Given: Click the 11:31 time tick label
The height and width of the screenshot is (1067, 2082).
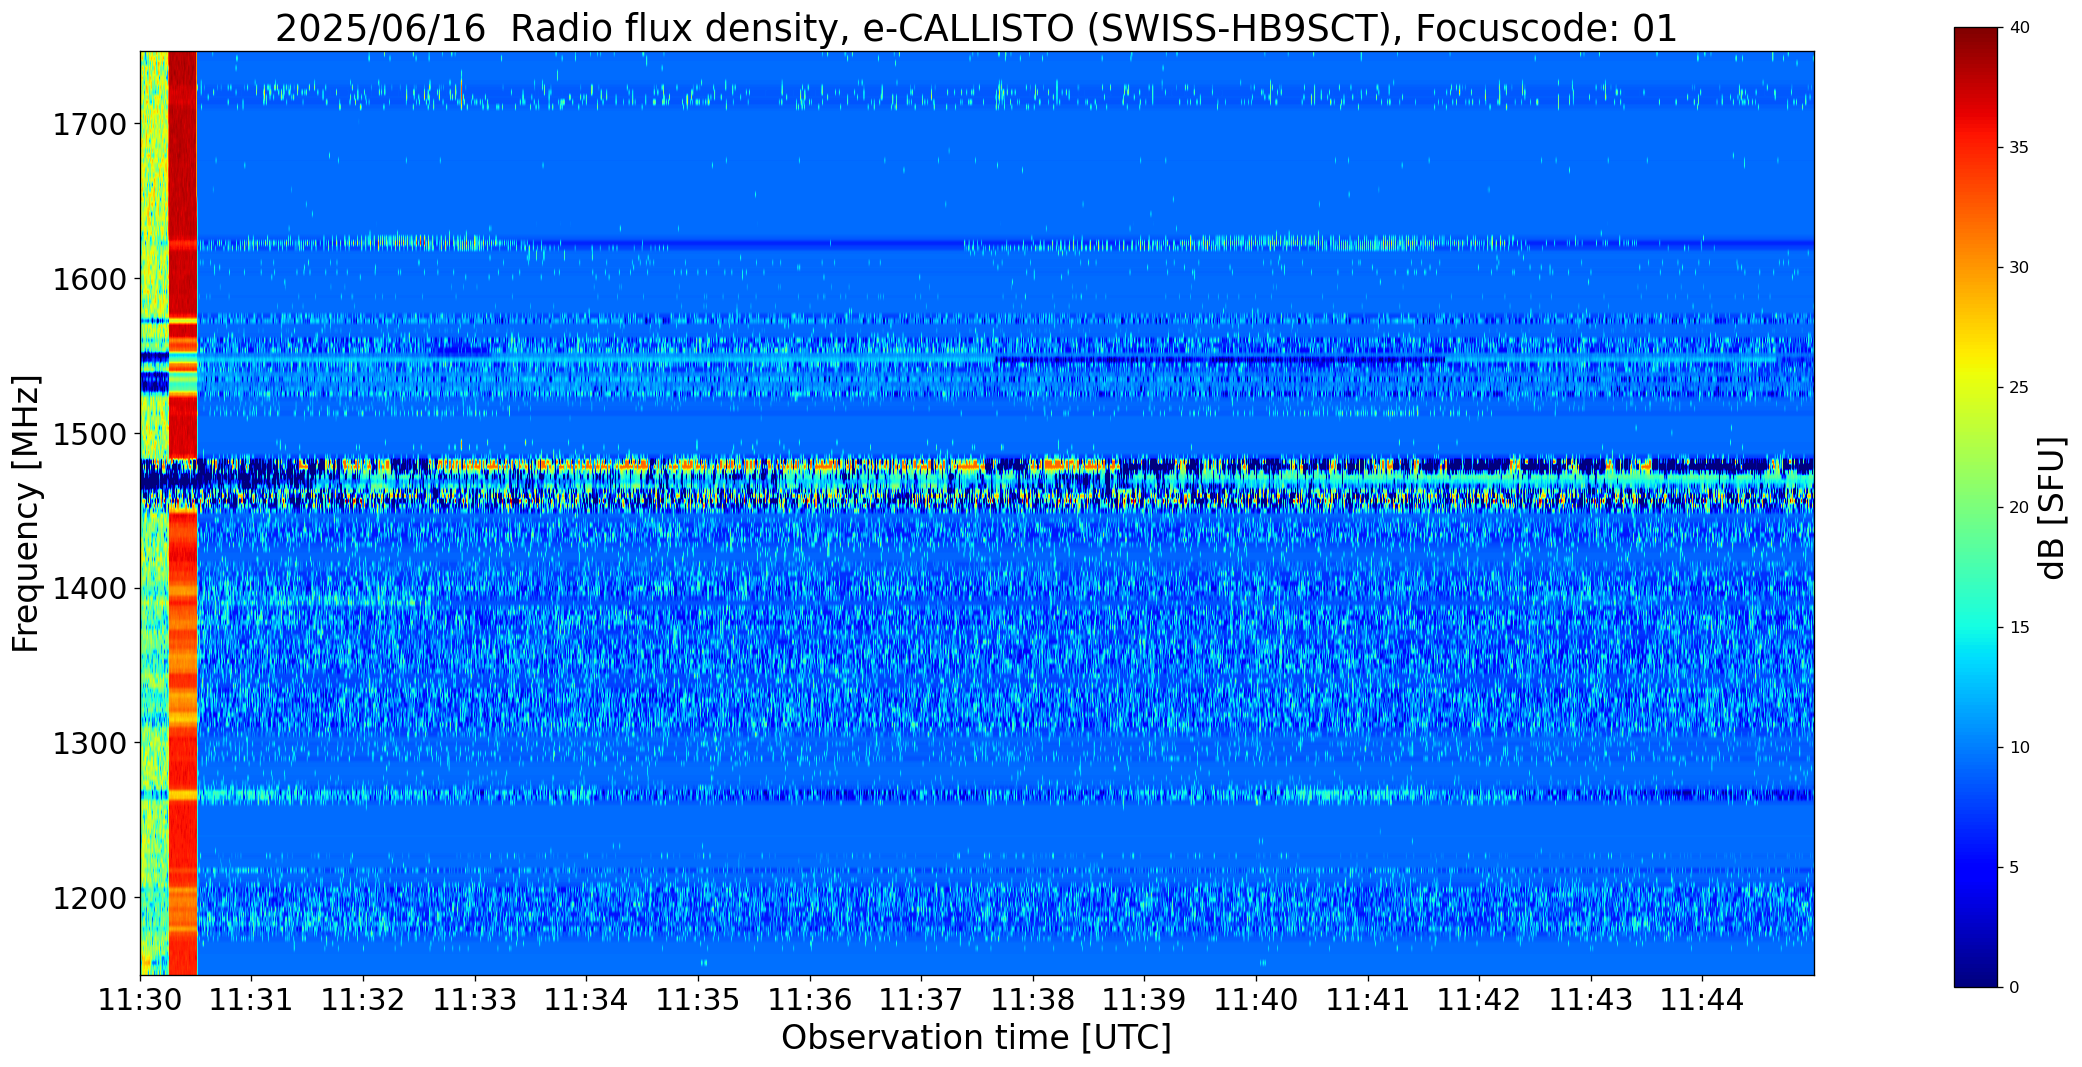Looking at the screenshot, I should (x=252, y=1000).
